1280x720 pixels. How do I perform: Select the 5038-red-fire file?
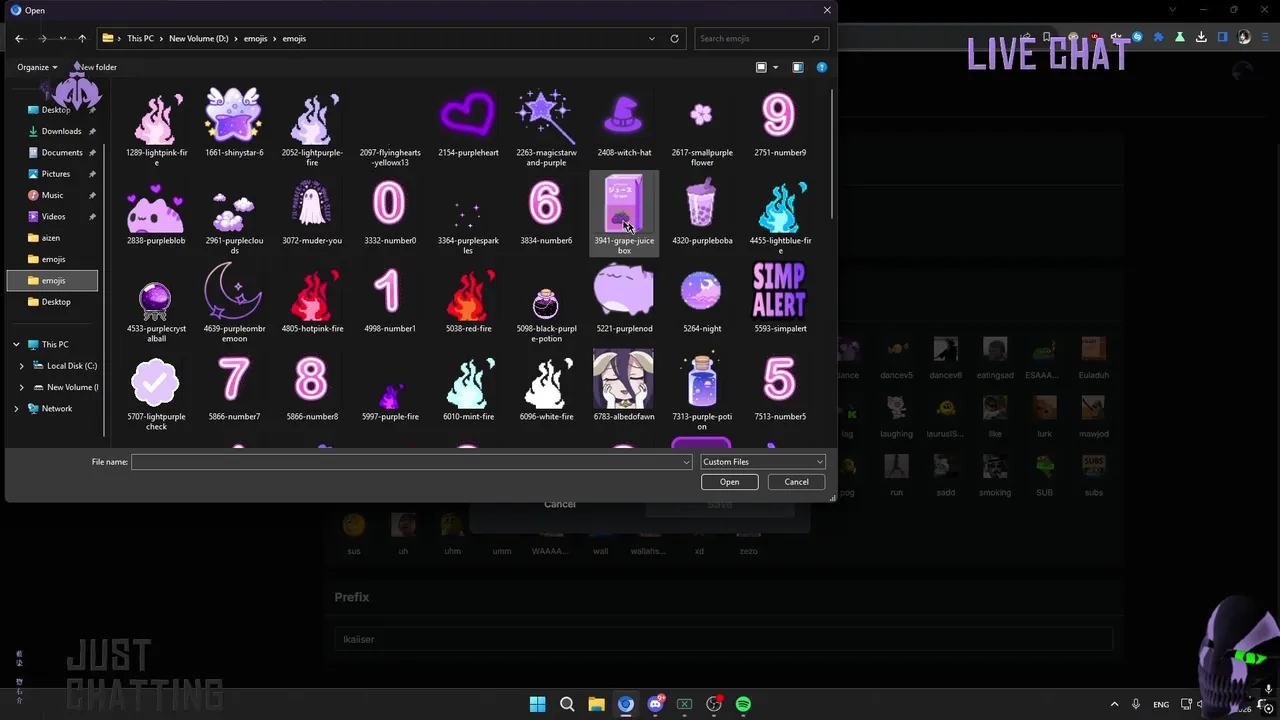tap(468, 298)
